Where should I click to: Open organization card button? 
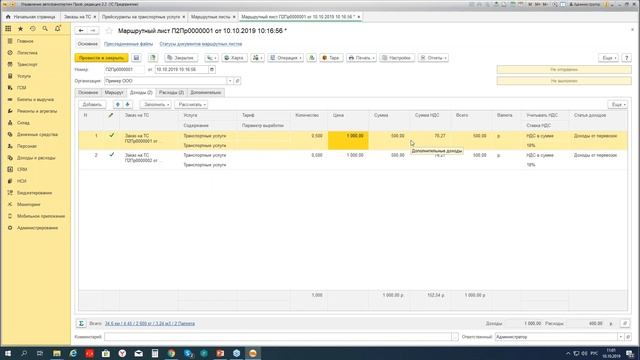(238, 81)
